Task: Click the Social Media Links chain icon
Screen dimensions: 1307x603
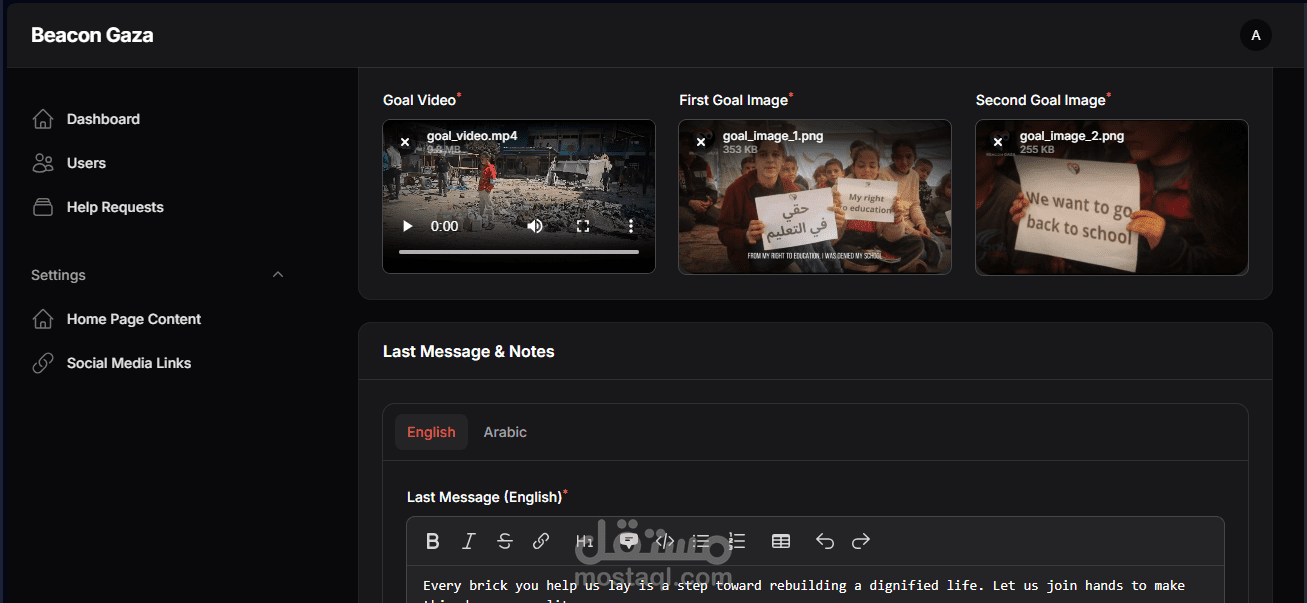Action: tap(43, 363)
